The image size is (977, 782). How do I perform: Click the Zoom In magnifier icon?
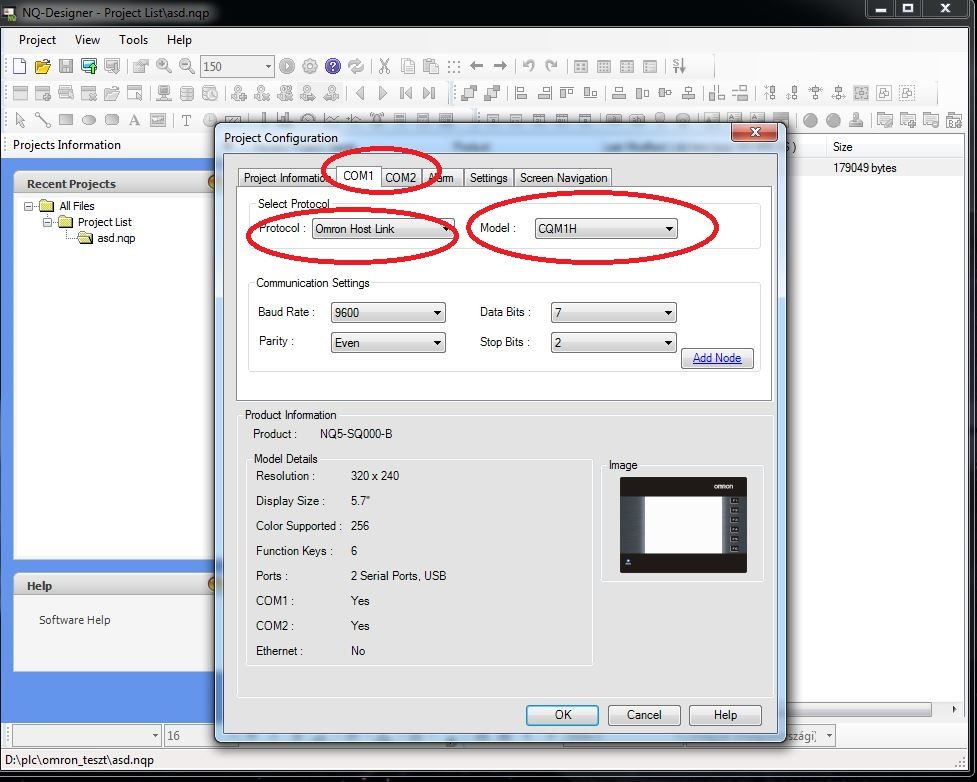pyautogui.click(x=164, y=66)
